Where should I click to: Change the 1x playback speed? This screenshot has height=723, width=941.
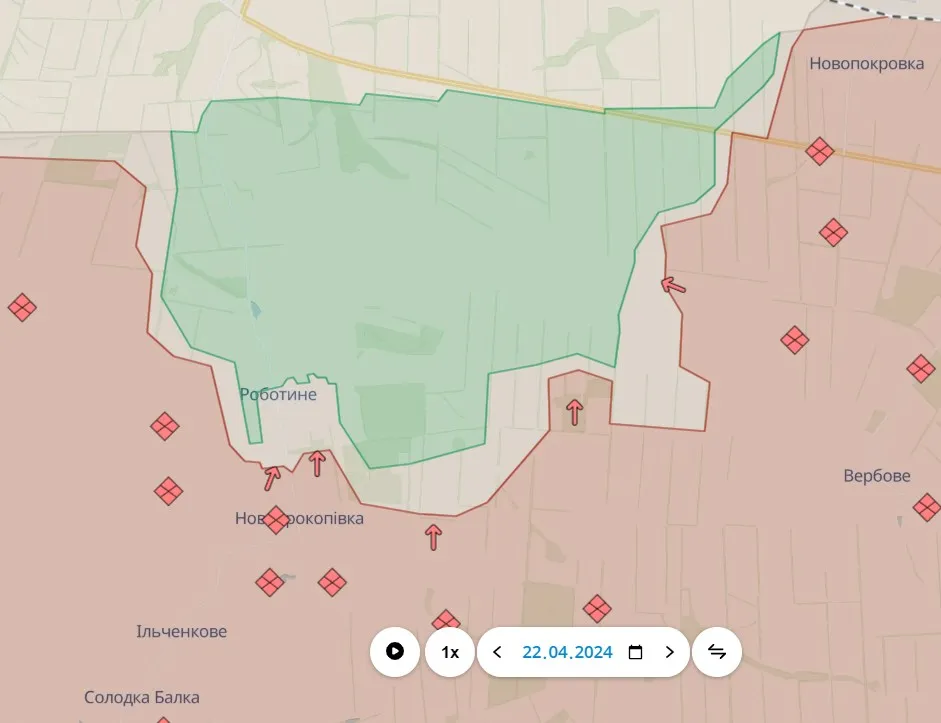coord(450,652)
